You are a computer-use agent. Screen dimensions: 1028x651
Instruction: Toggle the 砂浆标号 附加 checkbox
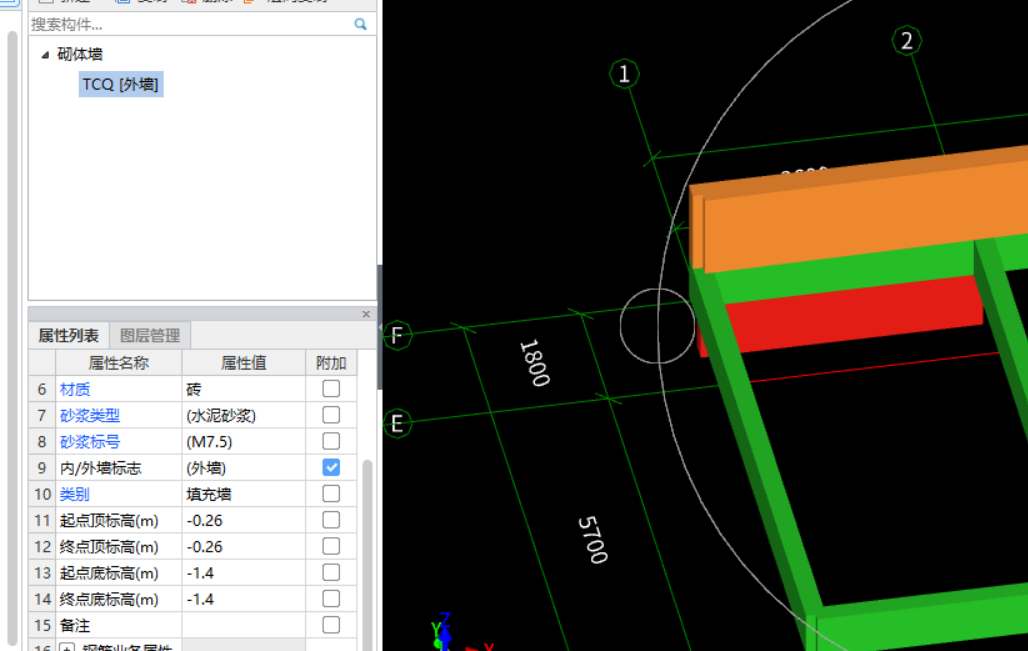[331, 441]
